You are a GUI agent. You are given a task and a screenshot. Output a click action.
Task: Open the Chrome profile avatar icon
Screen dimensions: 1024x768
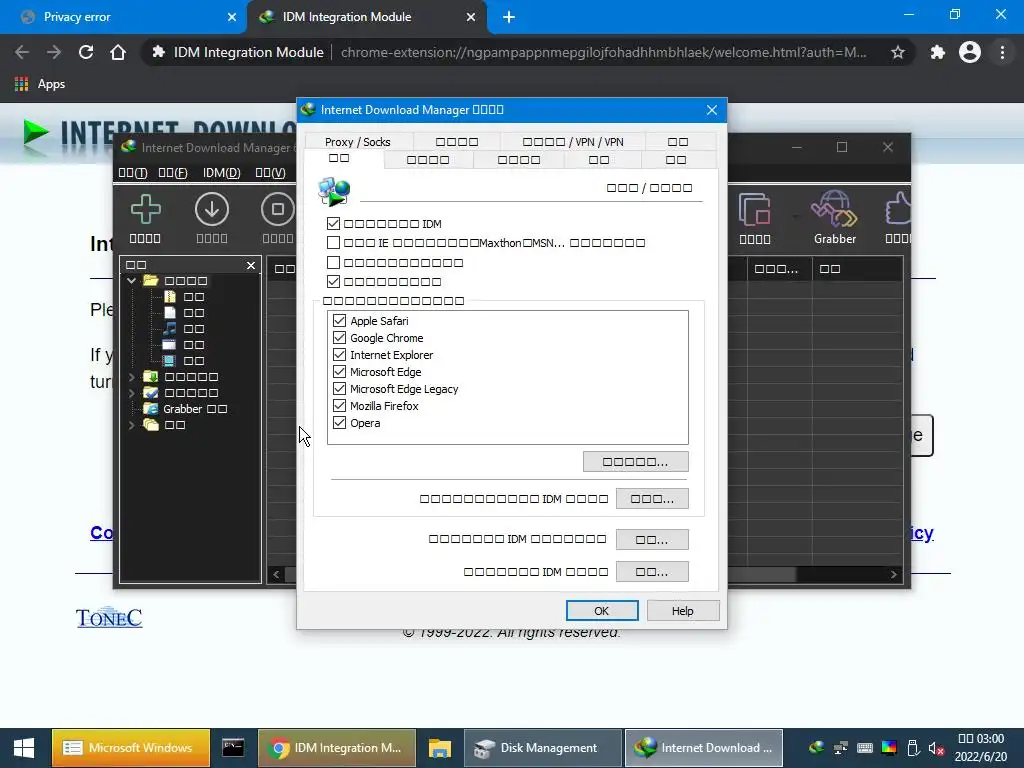click(x=970, y=52)
